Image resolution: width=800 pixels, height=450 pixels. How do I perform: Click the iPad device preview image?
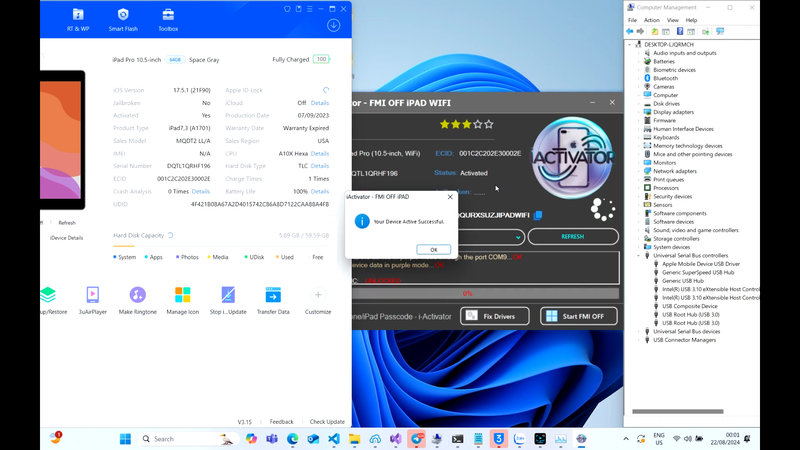[62, 140]
